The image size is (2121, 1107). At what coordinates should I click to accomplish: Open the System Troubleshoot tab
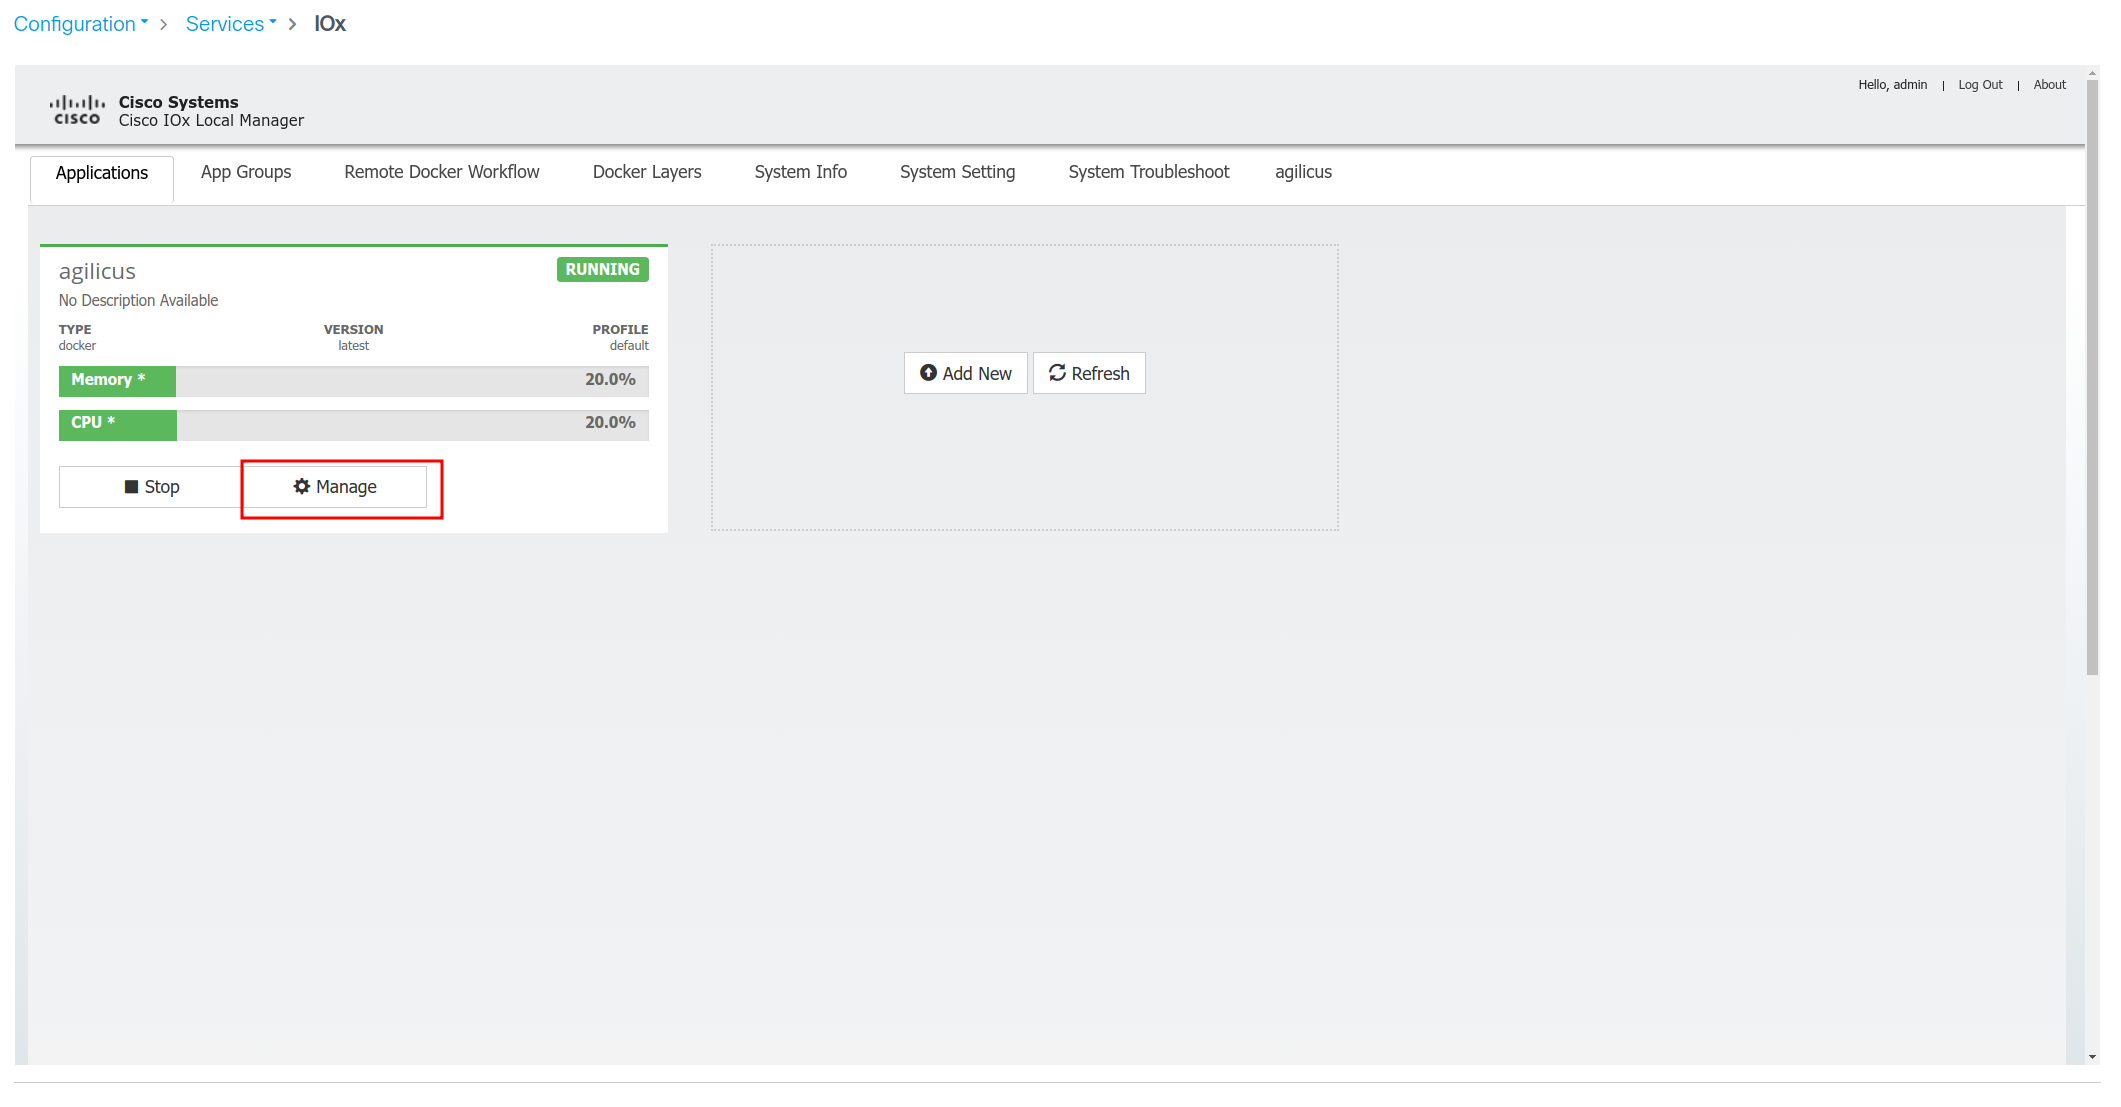point(1149,172)
